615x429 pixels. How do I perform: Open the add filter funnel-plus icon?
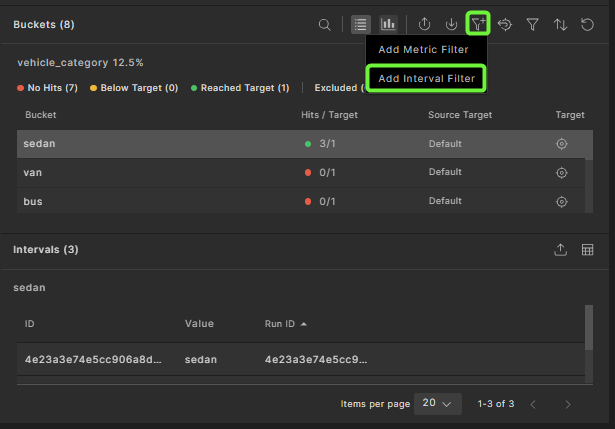[x=479, y=24]
